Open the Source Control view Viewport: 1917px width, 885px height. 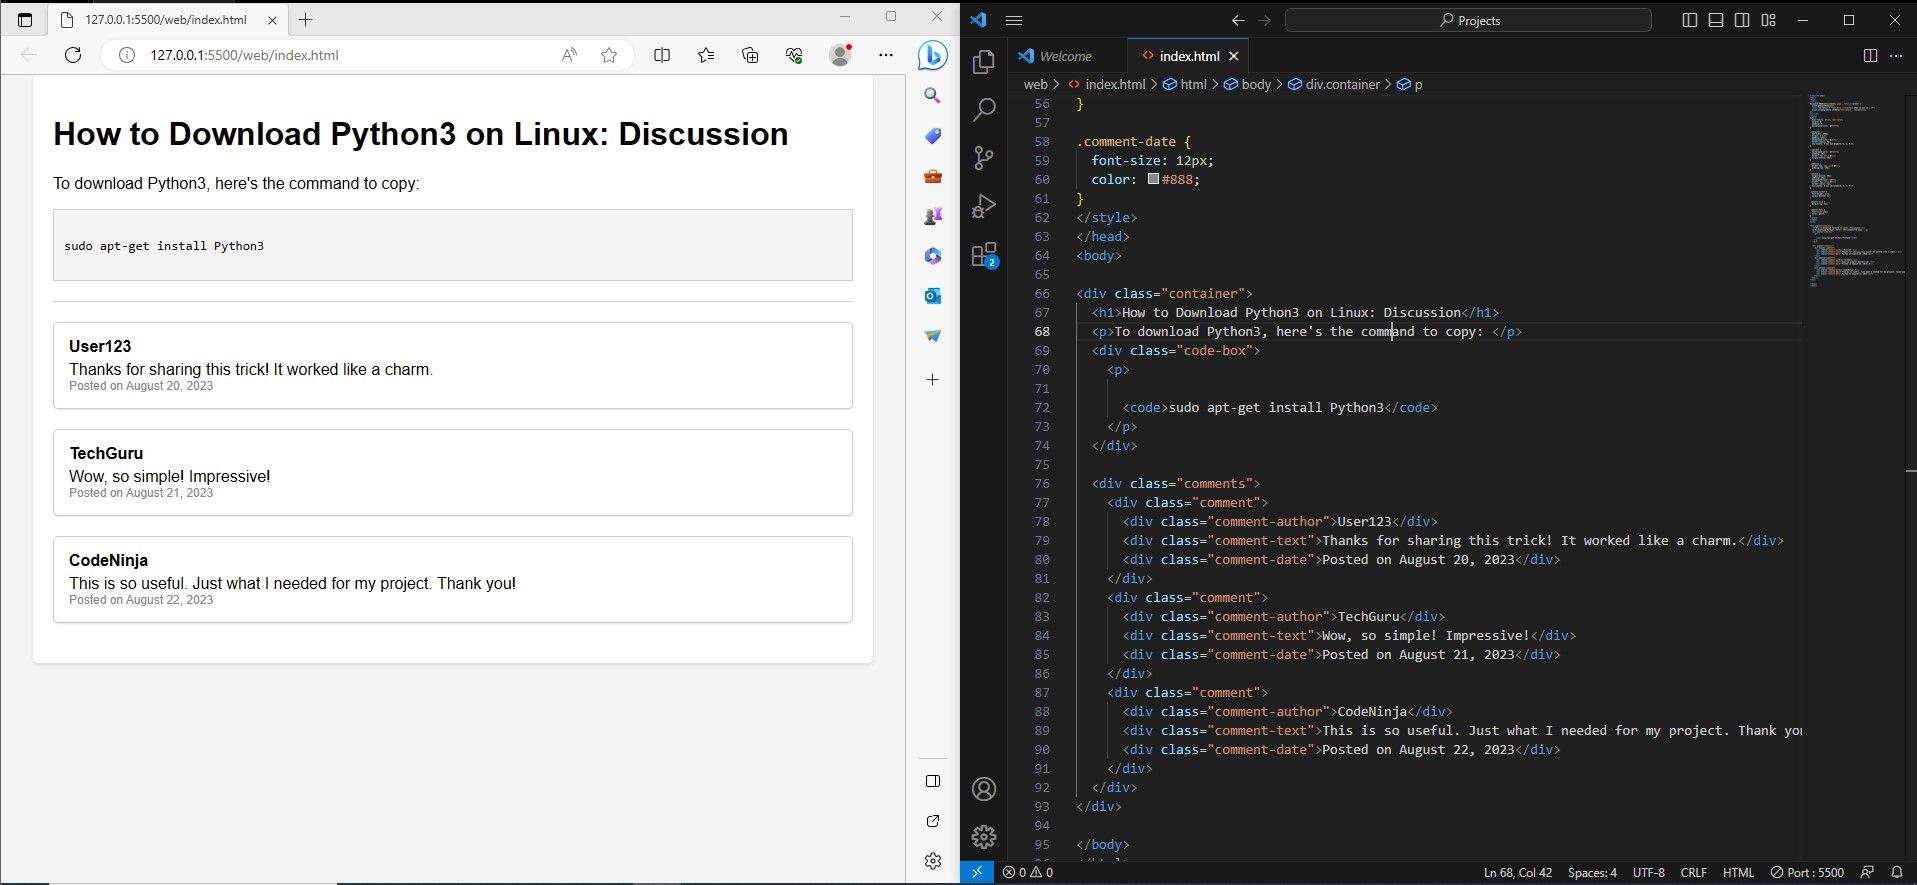click(x=984, y=157)
